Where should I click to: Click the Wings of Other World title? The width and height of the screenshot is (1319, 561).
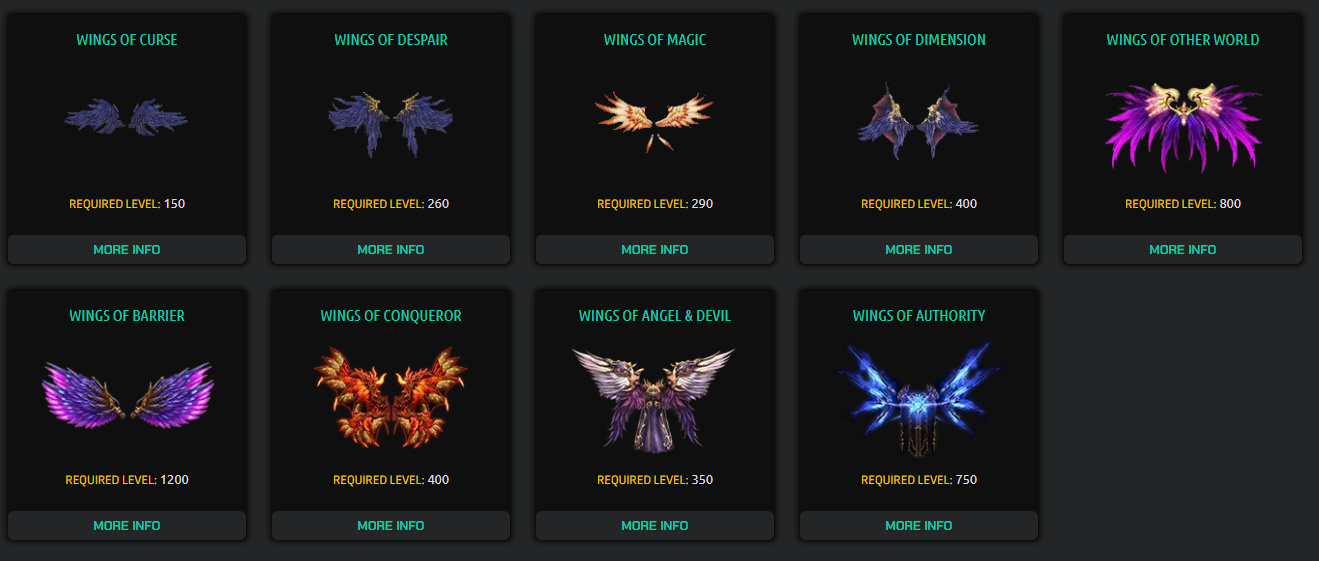(x=1183, y=40)
